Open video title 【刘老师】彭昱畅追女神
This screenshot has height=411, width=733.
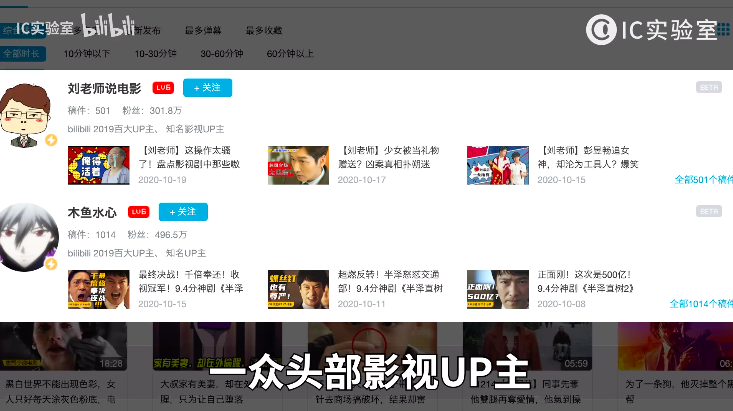pyautogui.click(x=588, y=157)
